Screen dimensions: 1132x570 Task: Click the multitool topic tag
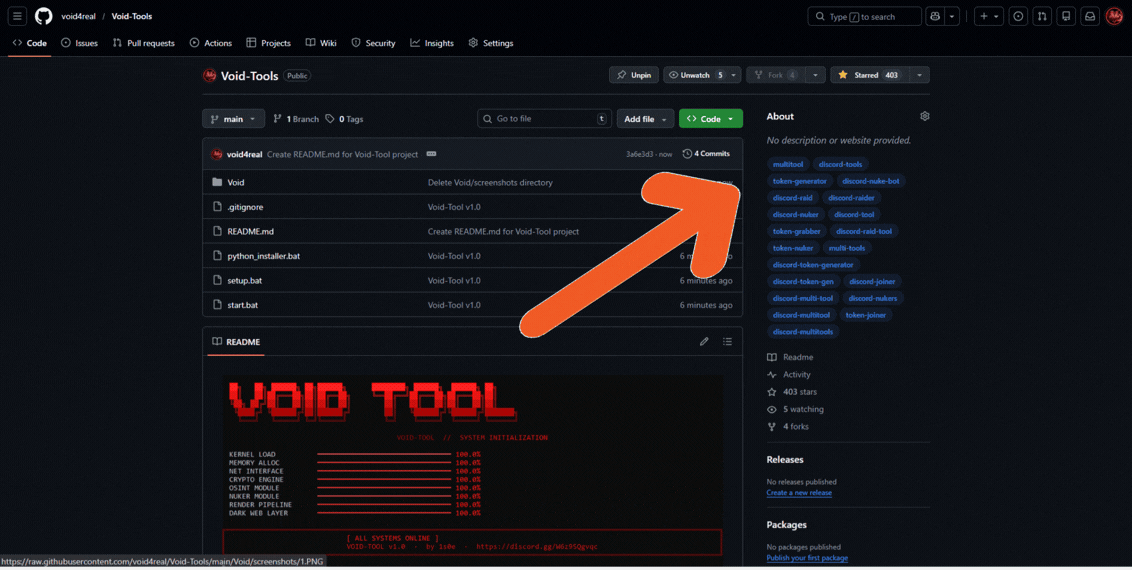(x=788, y=165)
